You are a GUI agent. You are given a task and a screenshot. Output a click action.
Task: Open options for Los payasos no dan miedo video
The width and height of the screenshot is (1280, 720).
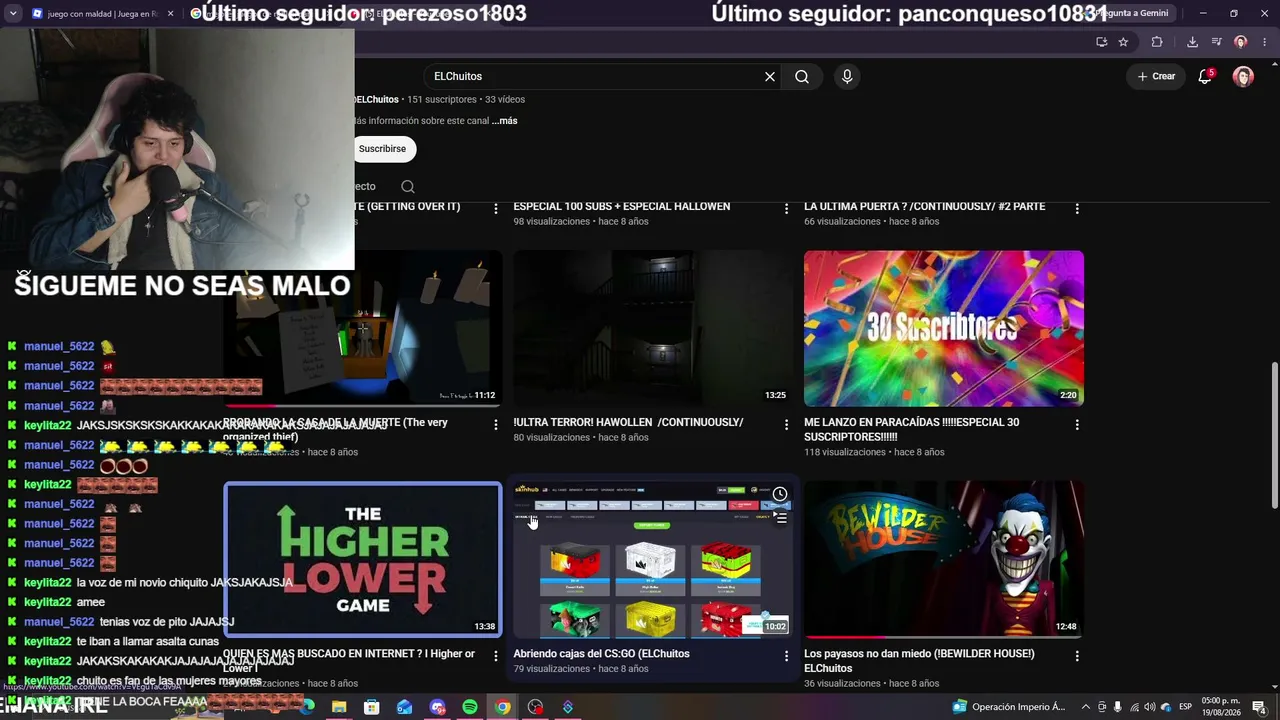[1077, 656]
